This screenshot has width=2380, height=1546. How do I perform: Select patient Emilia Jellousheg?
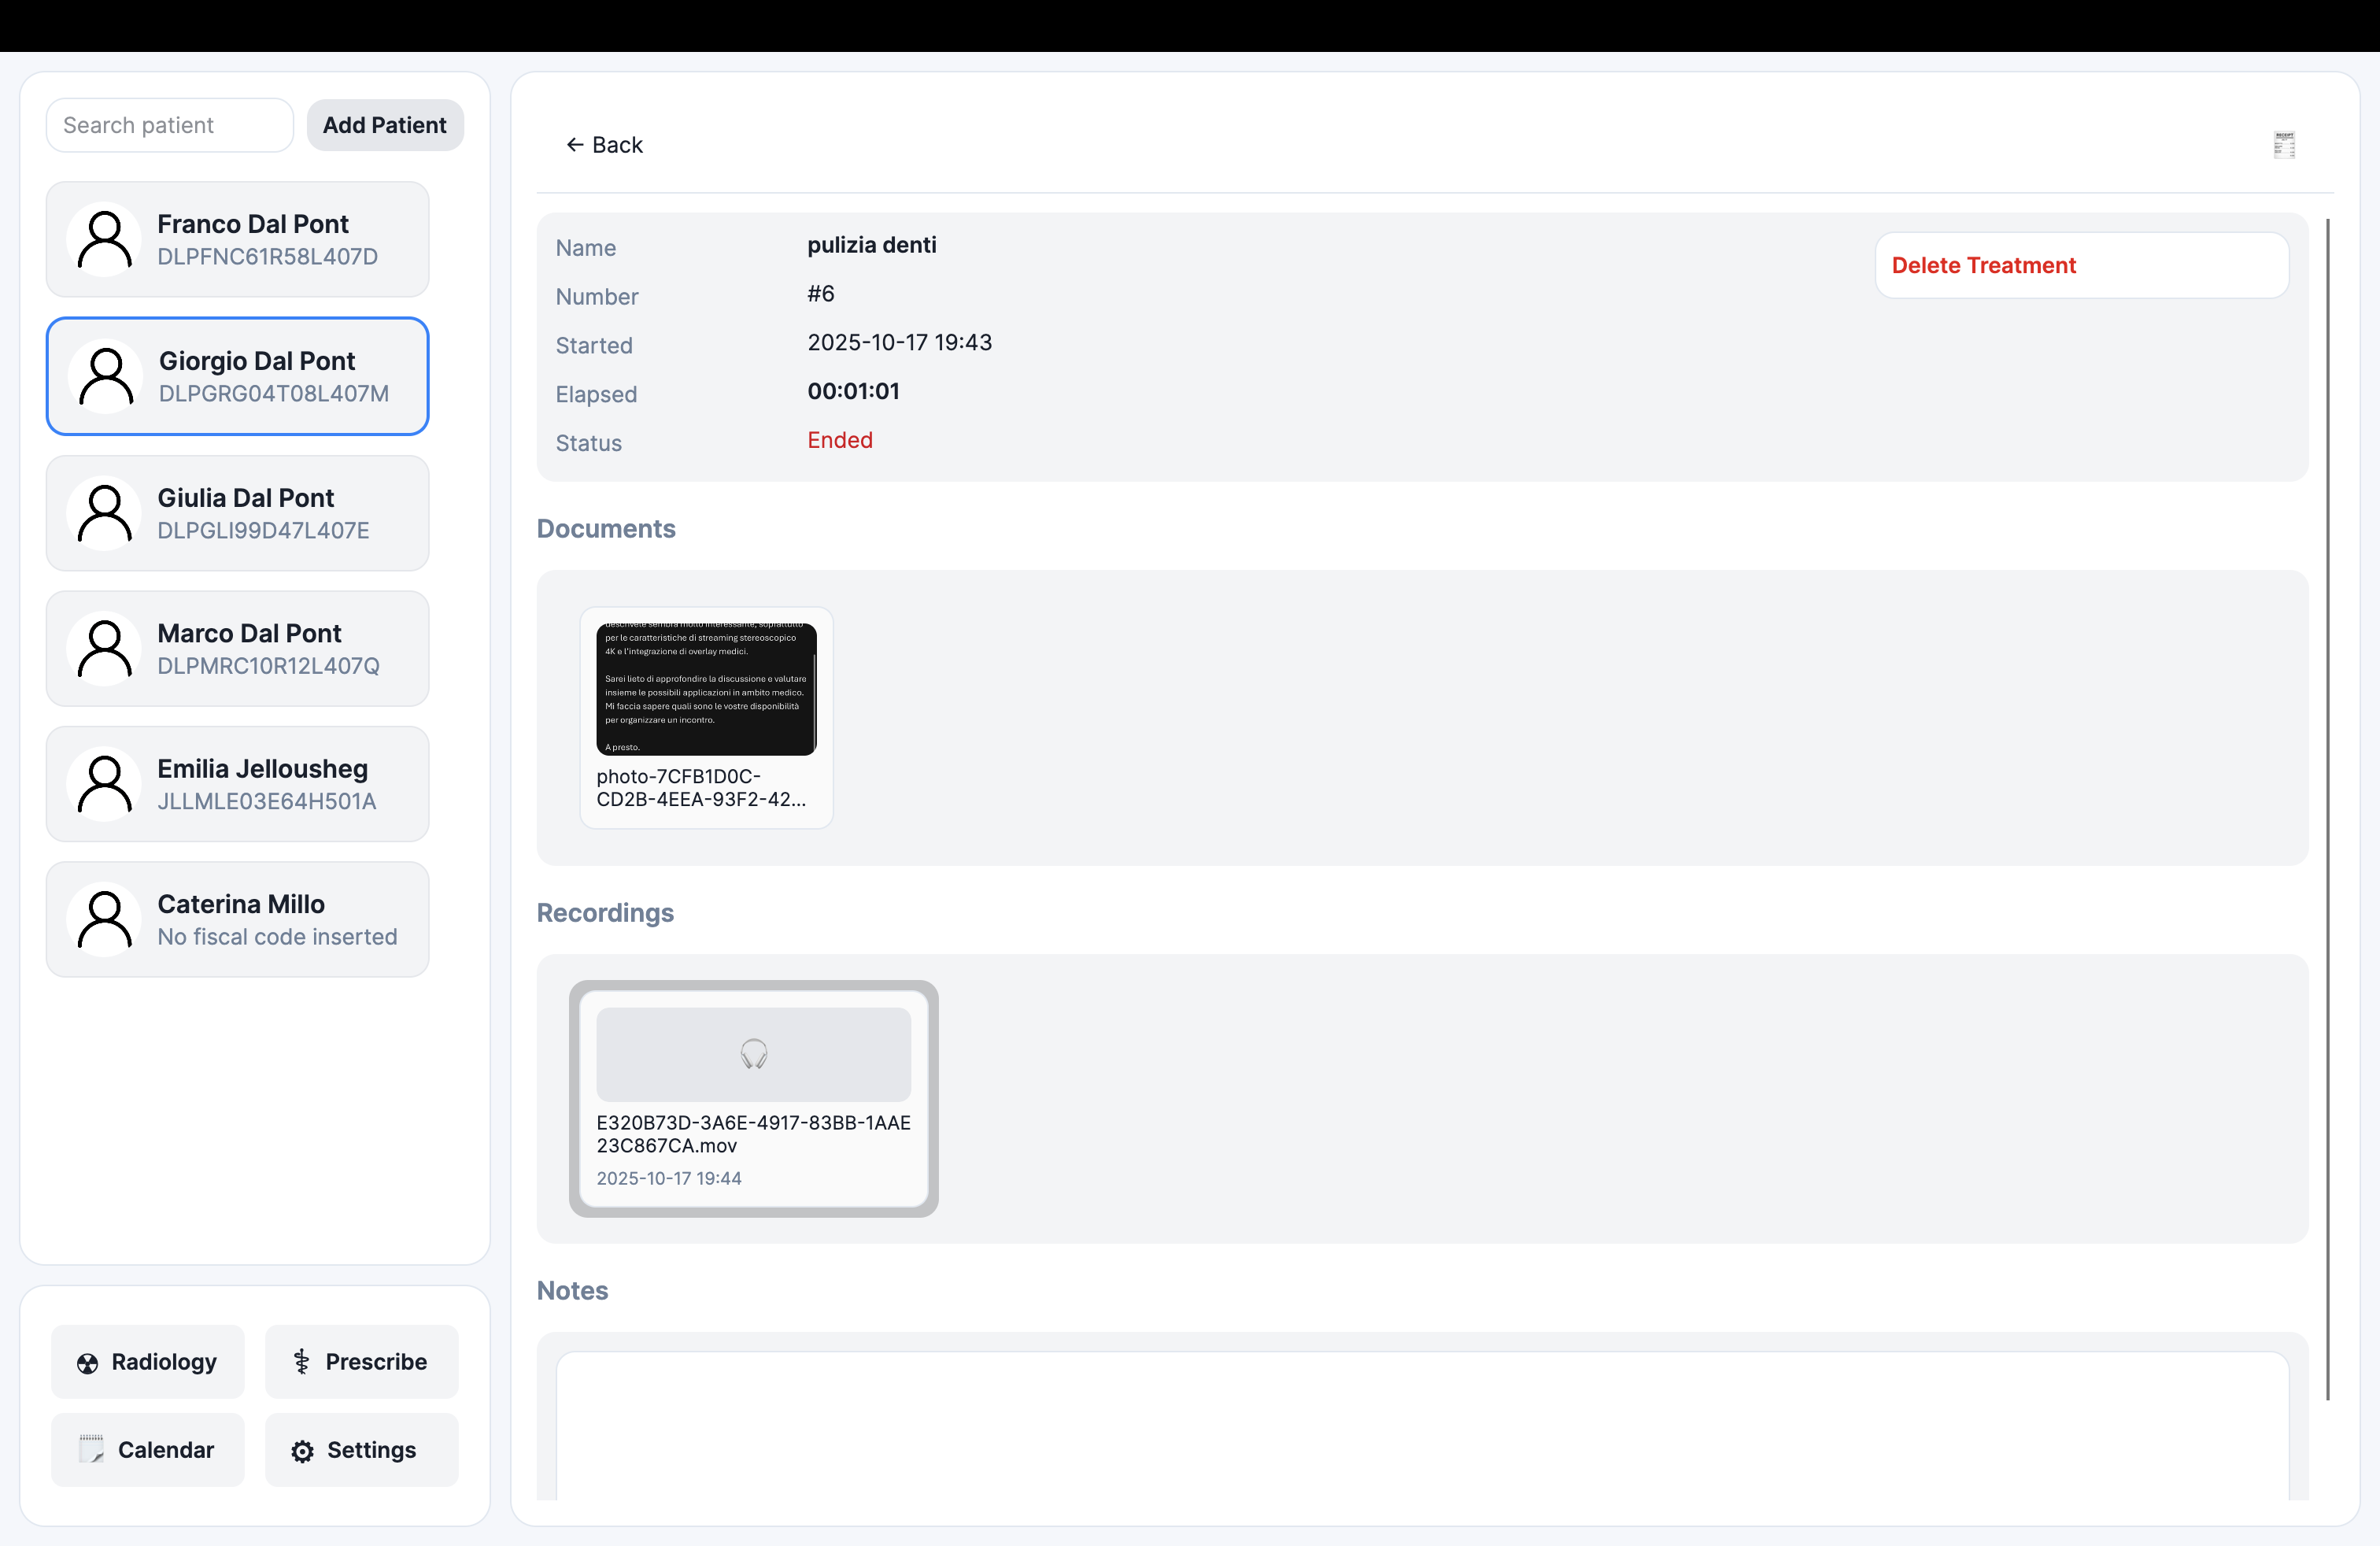238,784
